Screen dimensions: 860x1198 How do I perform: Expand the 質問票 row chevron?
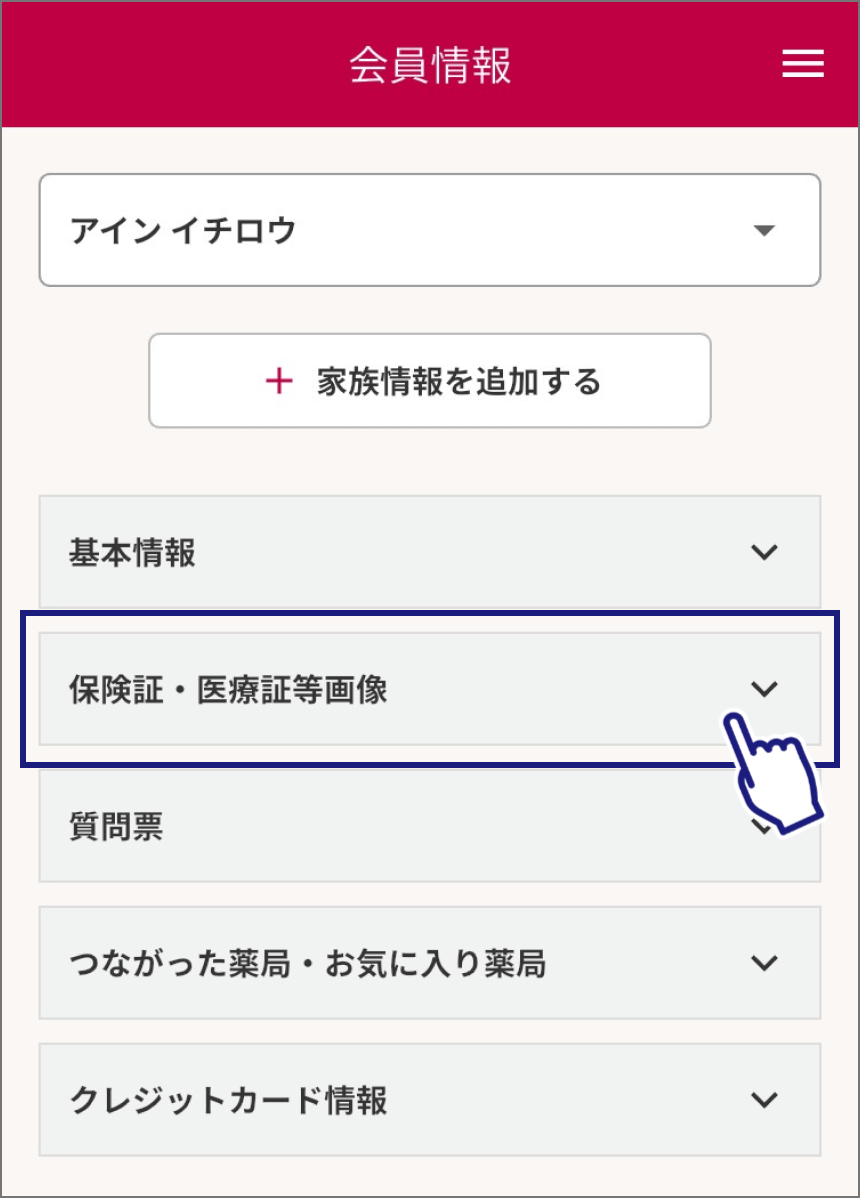tap(762, 829)
